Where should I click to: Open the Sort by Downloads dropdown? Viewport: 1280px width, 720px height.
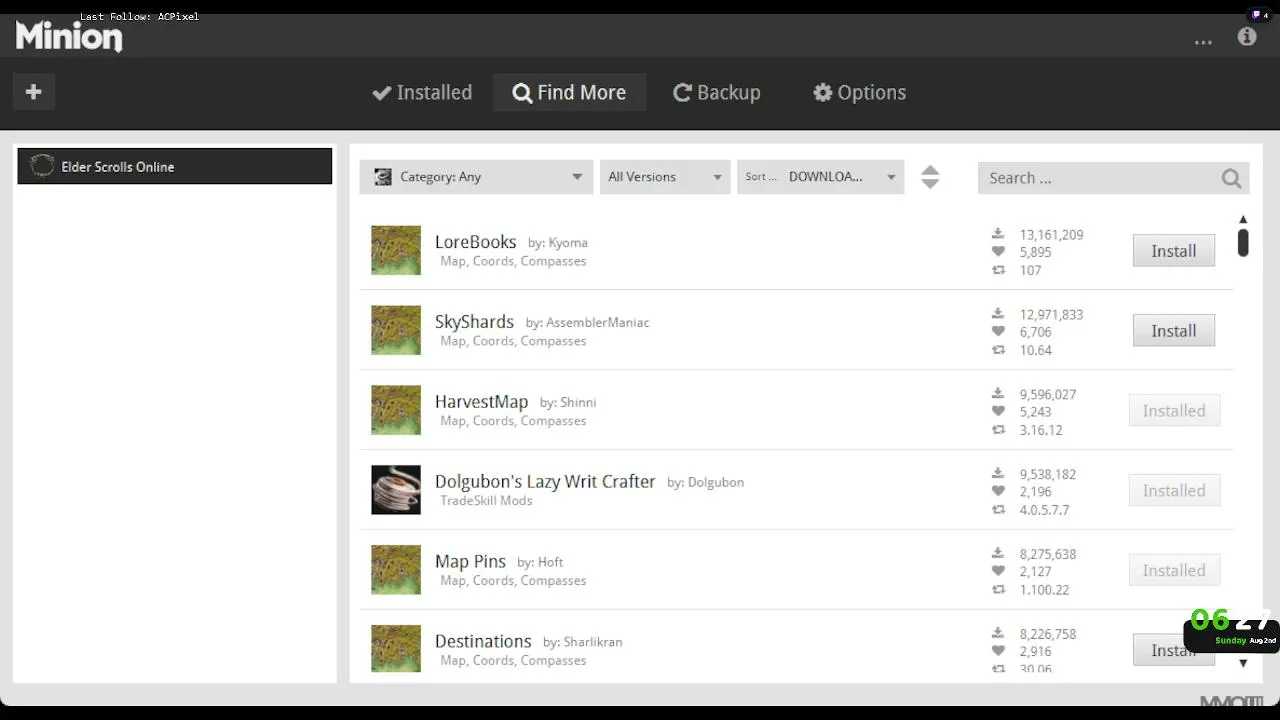821,177
